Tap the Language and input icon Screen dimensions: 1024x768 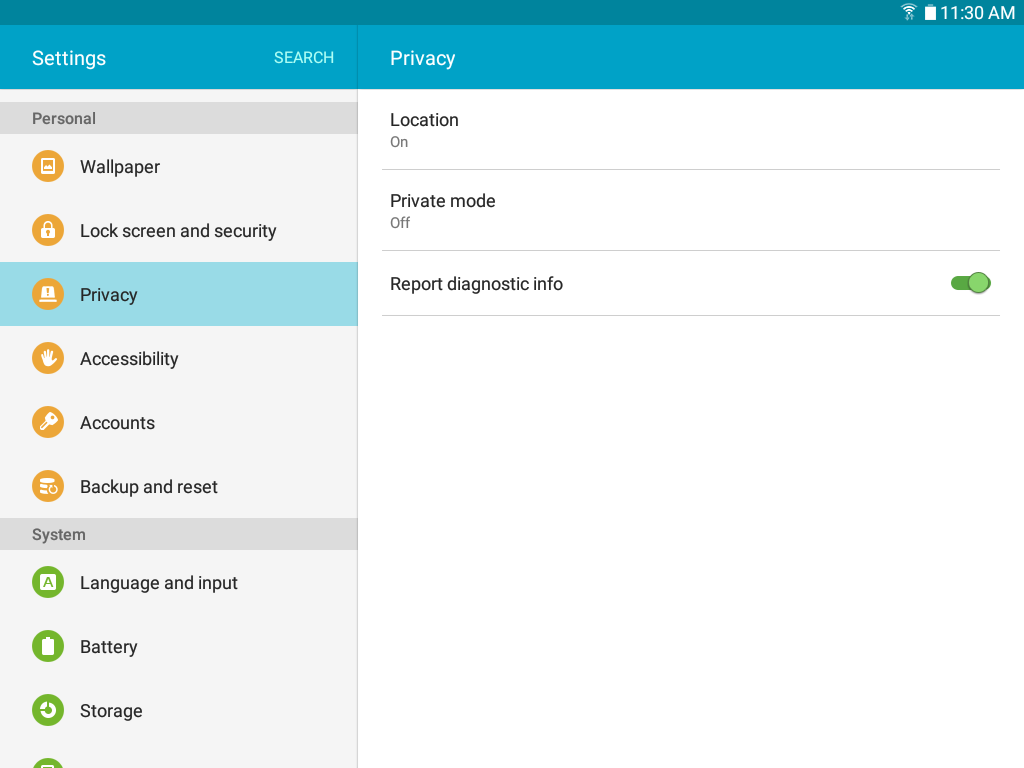[x=48, y=582]
